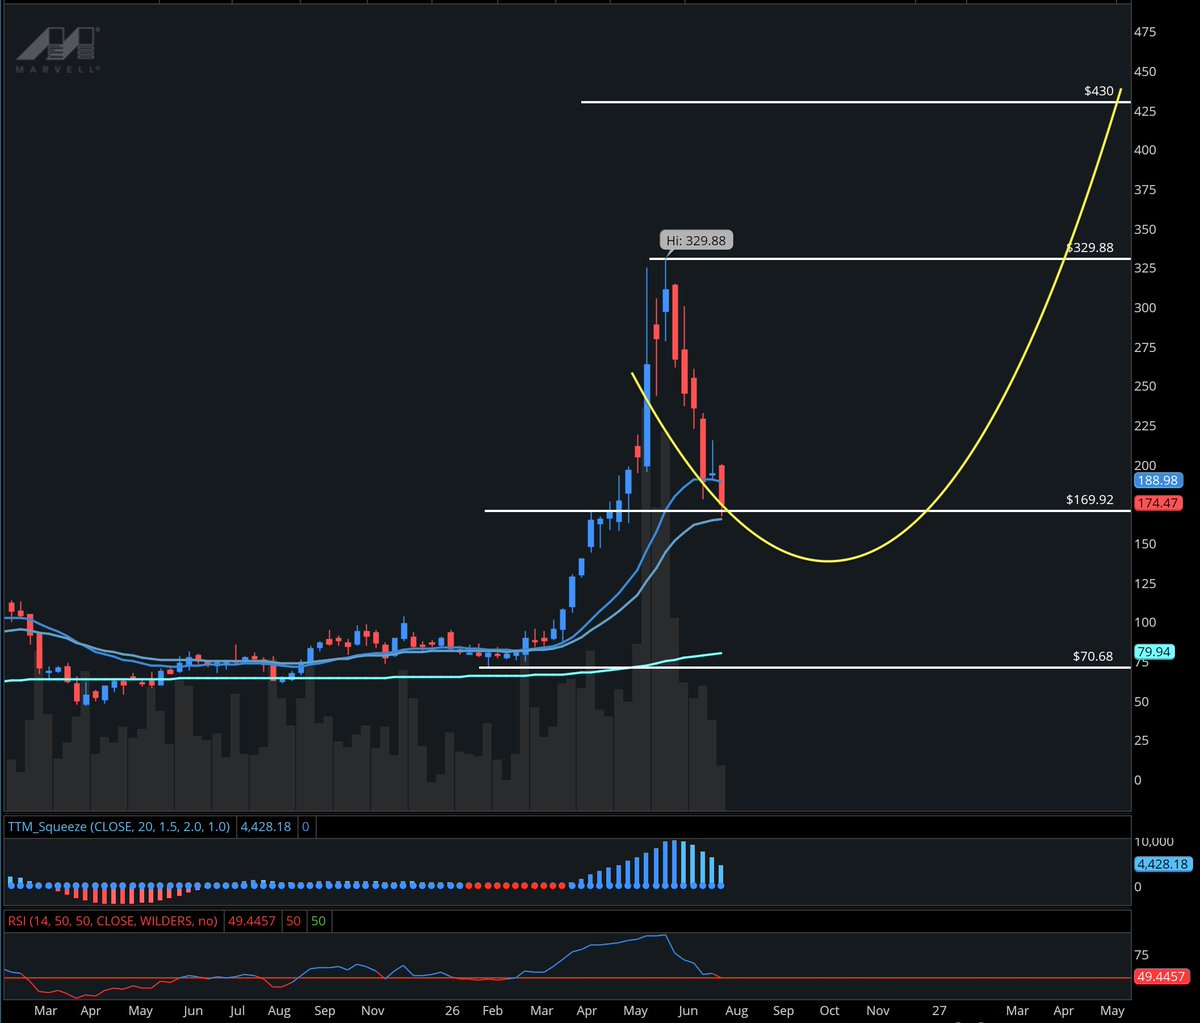Click the 275 price axis label
The image size is (1200, 1023).
click(x=1146, y=348)
